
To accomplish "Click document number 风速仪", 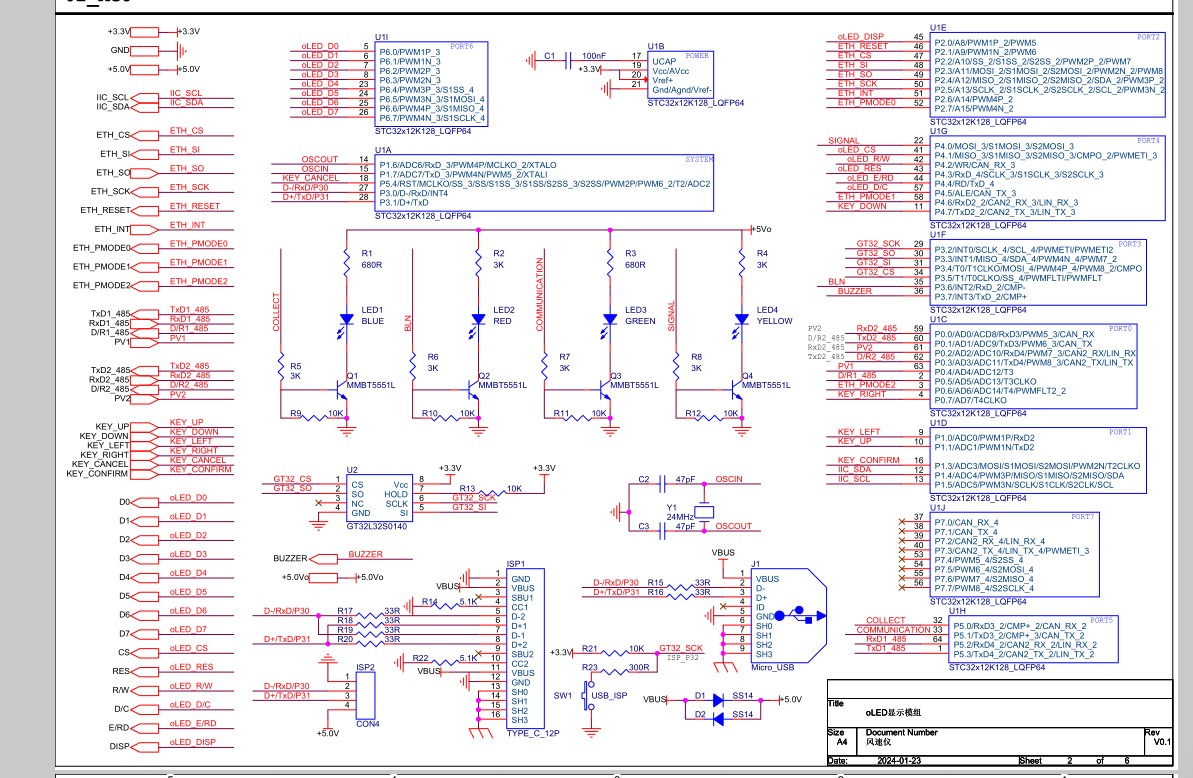I will tap(879, 741).
